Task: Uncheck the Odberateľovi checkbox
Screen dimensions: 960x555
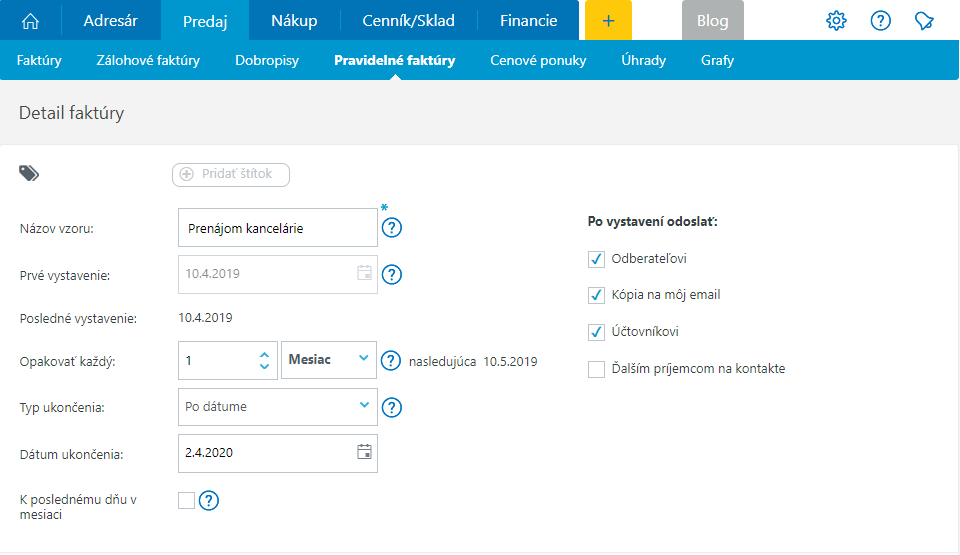Action: click(x=597, y=259)
